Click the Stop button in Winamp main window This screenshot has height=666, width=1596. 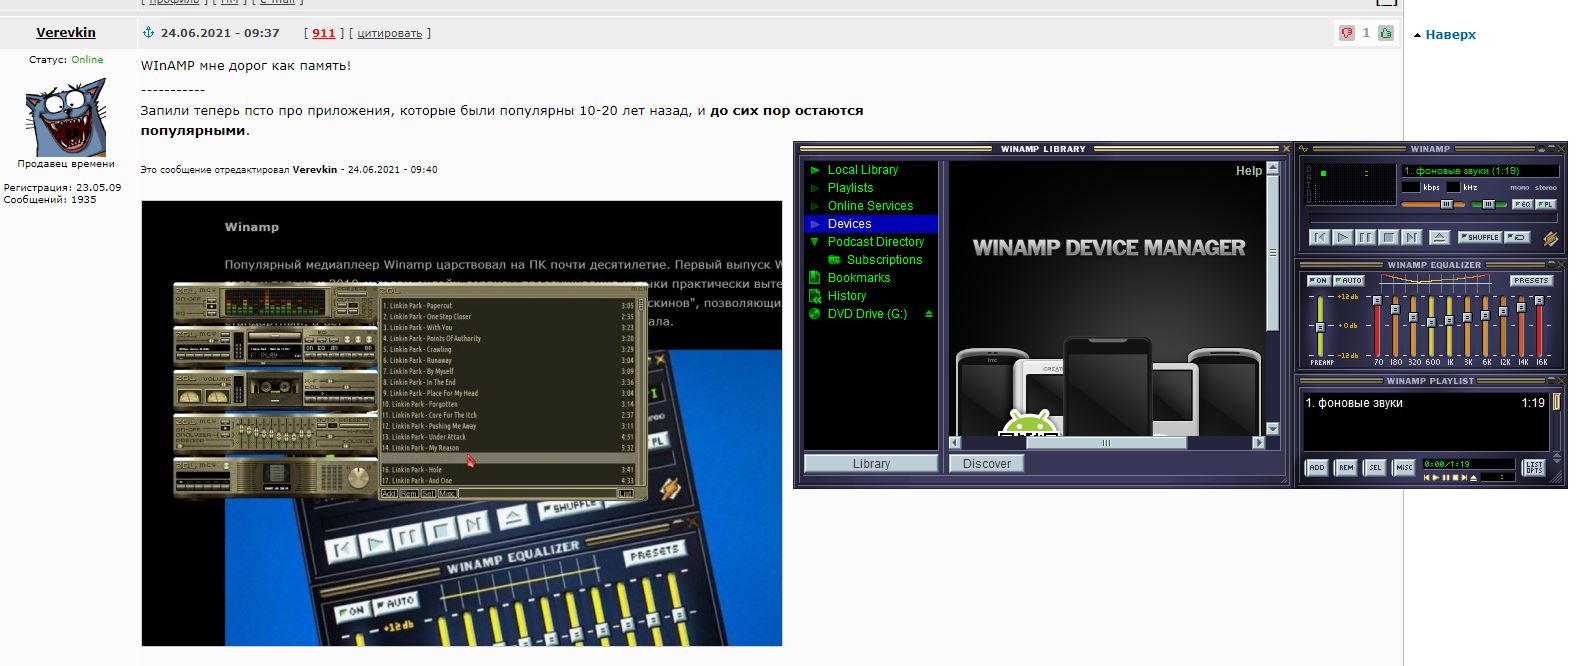(1388, 237)
